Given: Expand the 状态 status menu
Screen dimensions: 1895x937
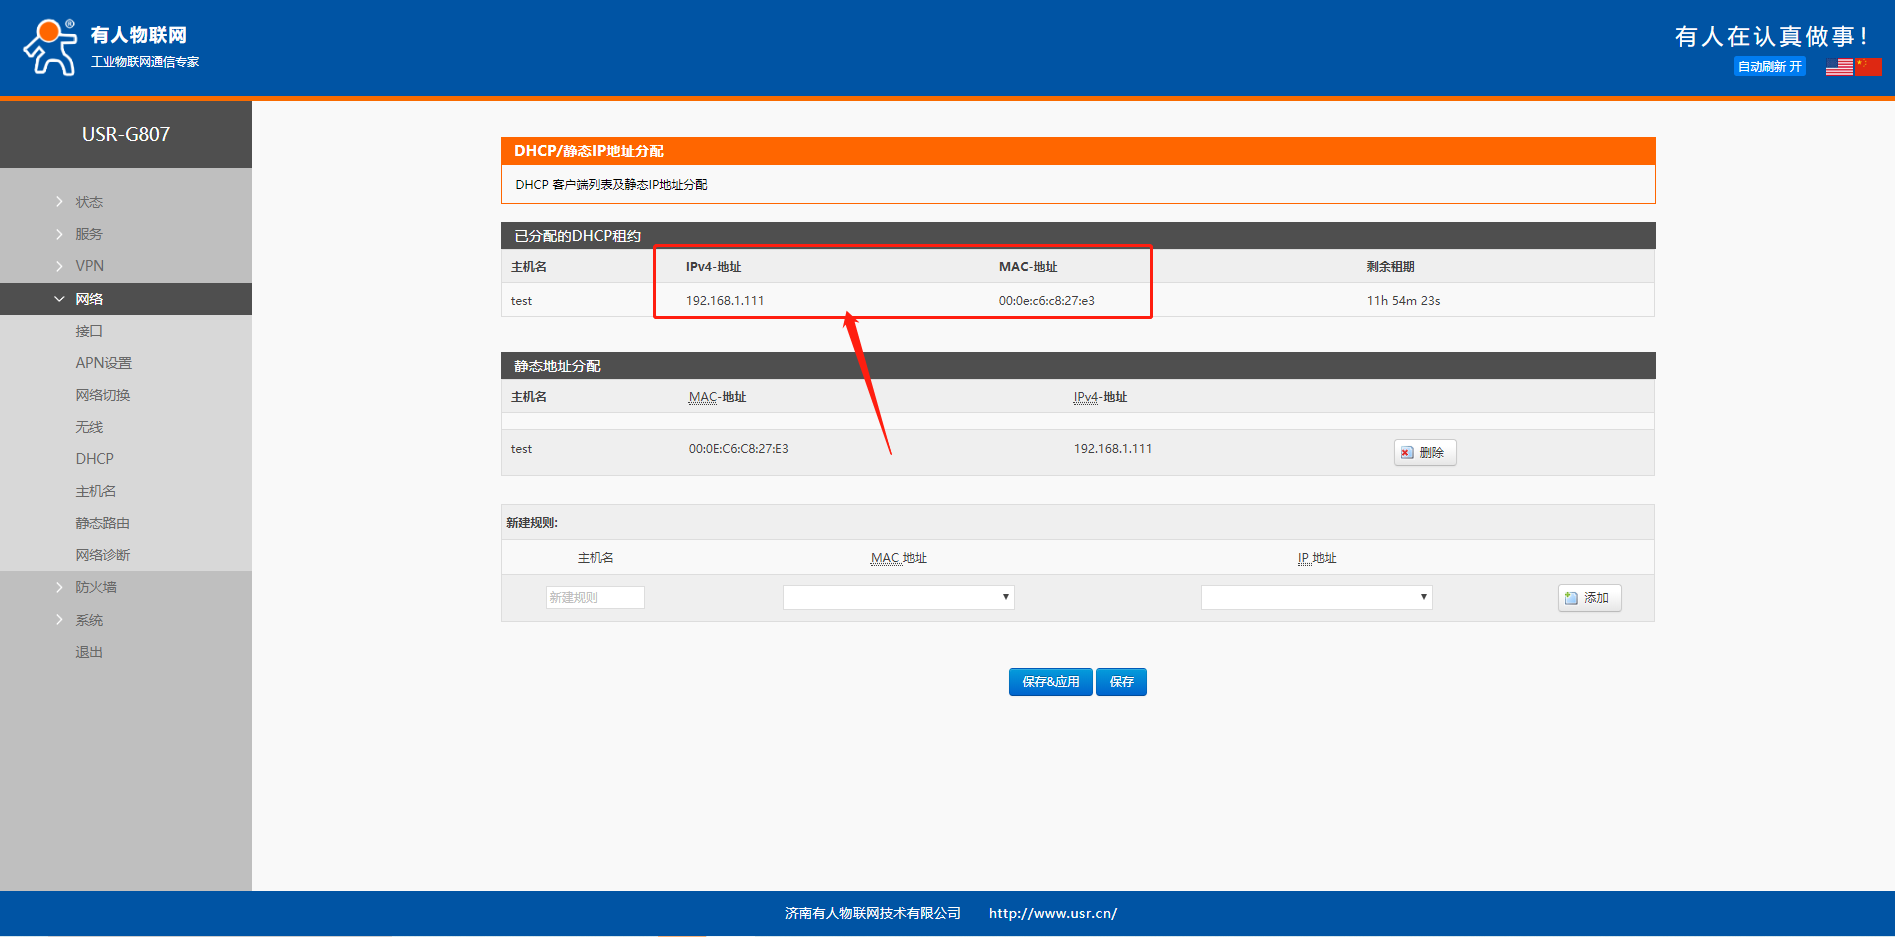Looking at the screenshot, I should [x=89, y=202].
